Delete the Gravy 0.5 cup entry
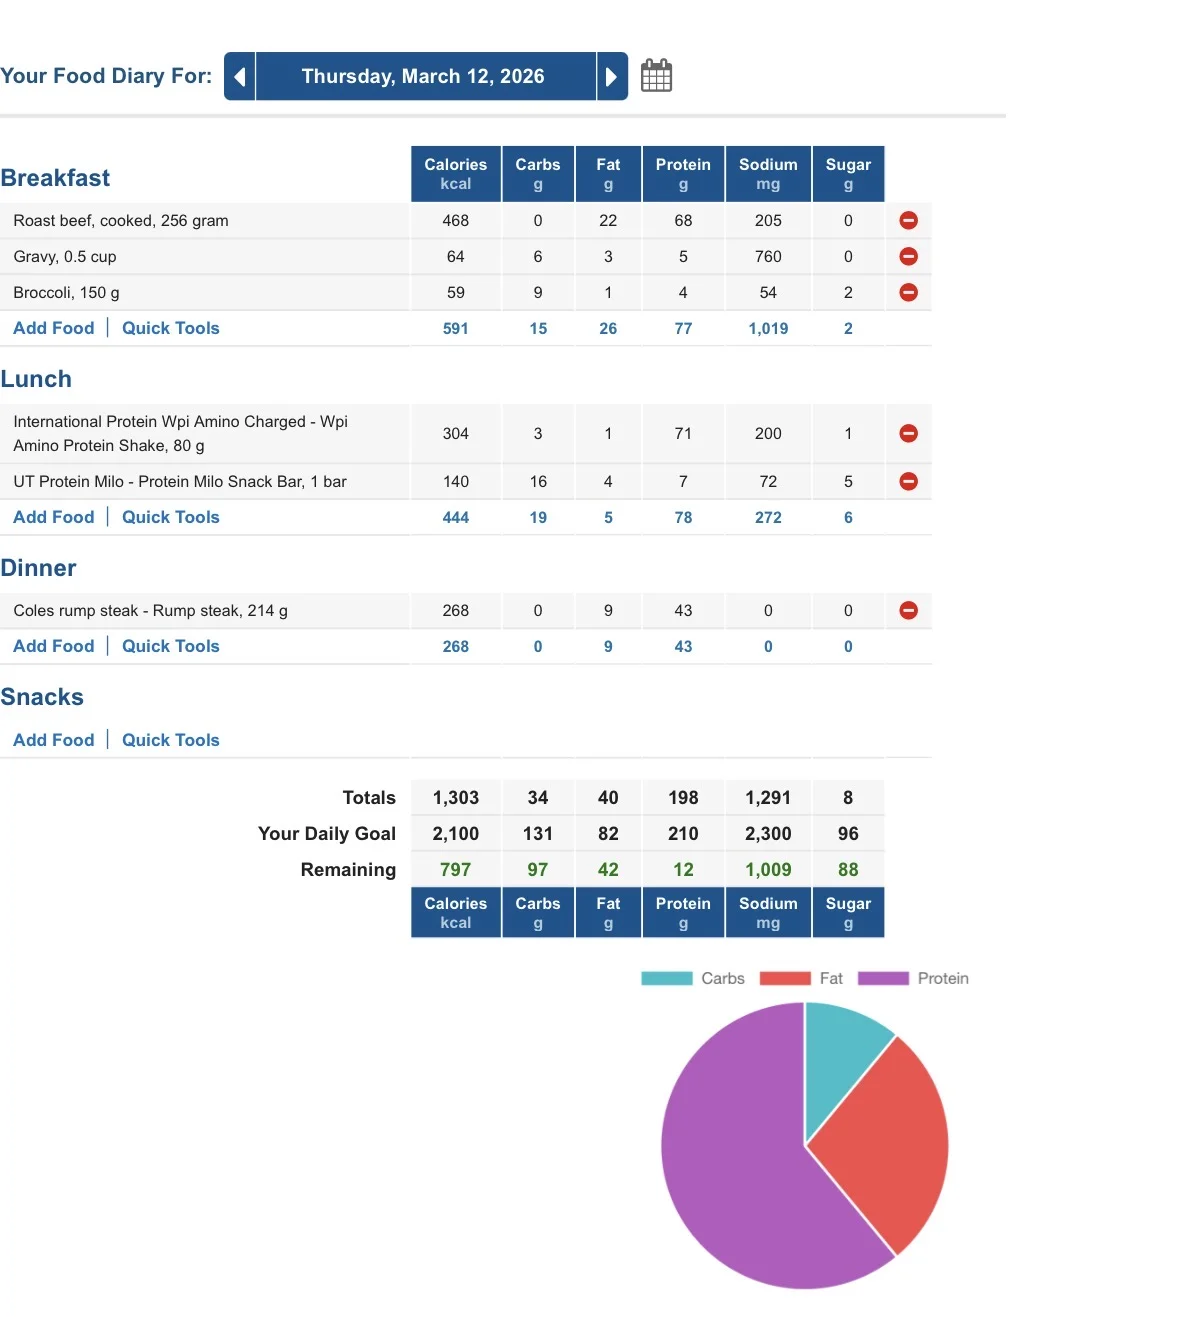1179x1317 pixels. 908,257
